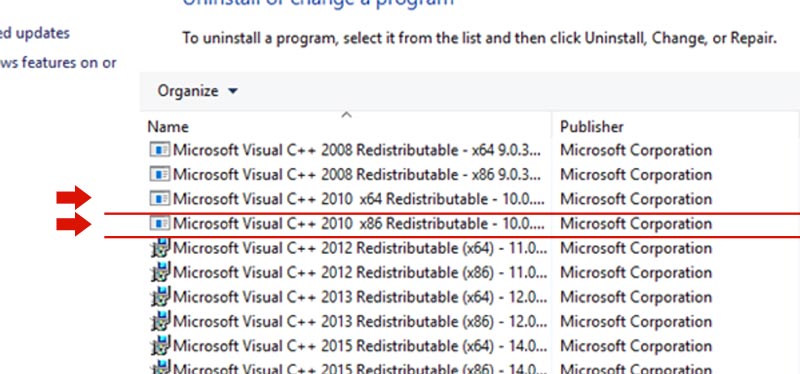Select Microsoft Visual C++ 2008 Redistributable x86 9.0.3
Image resolution: width=800 pixels, height=374 pixels.
pyautogui.click(x=357, y=174)
